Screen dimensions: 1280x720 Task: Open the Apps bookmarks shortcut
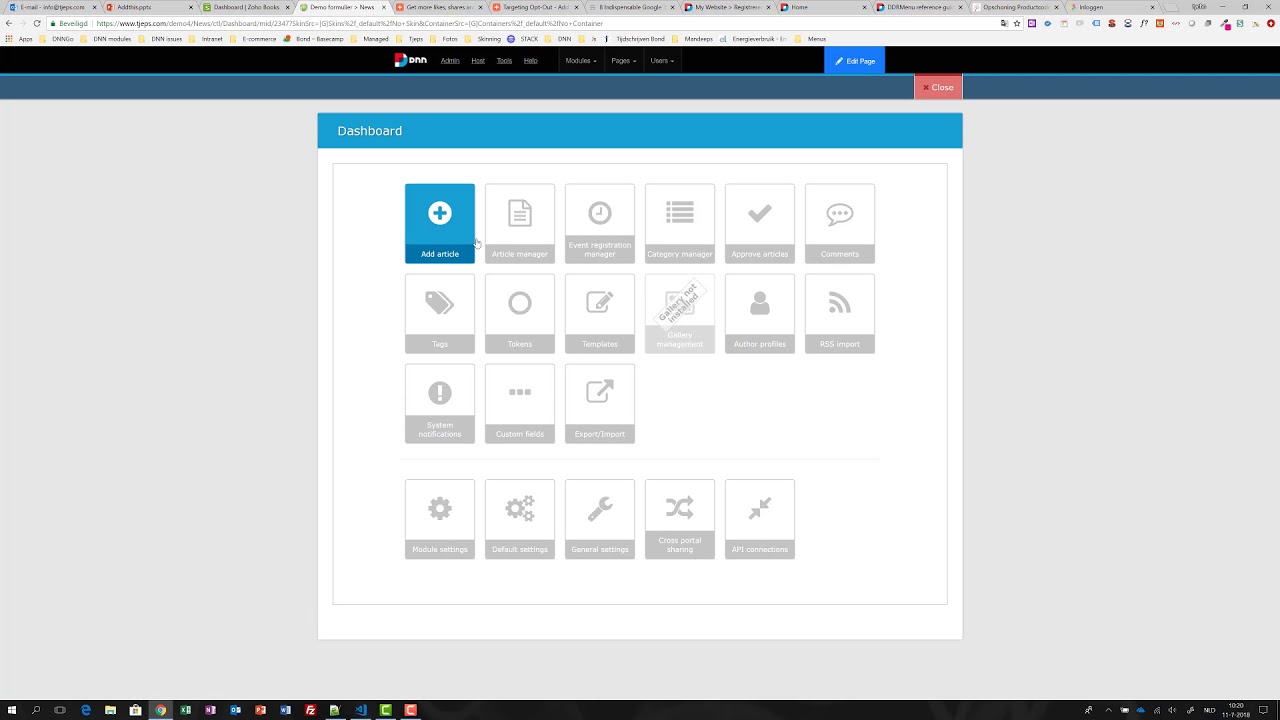(19, 39)
